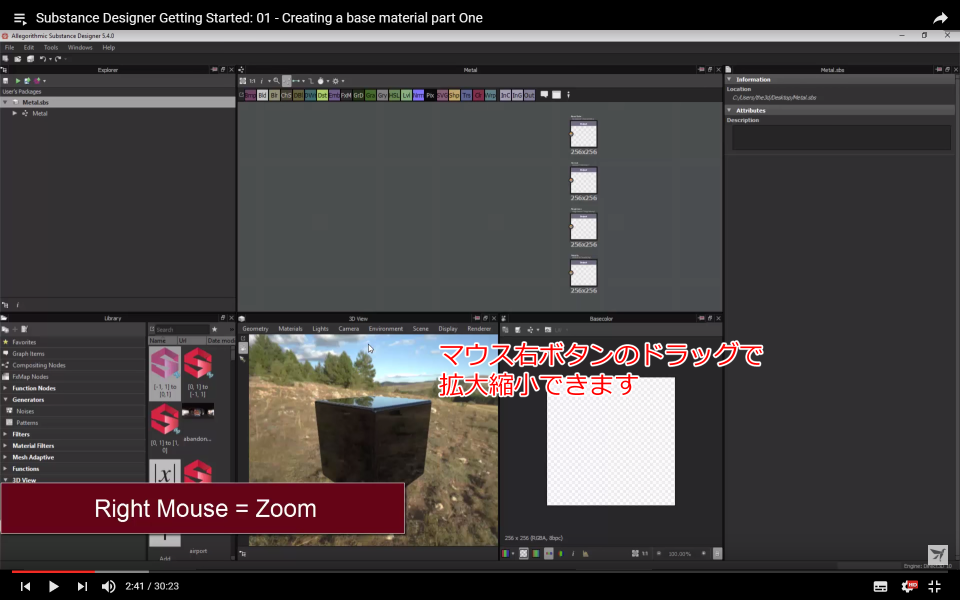960x600 pixels.
Task: Add a frame to the graph
Action: click(x=557, y=95)
